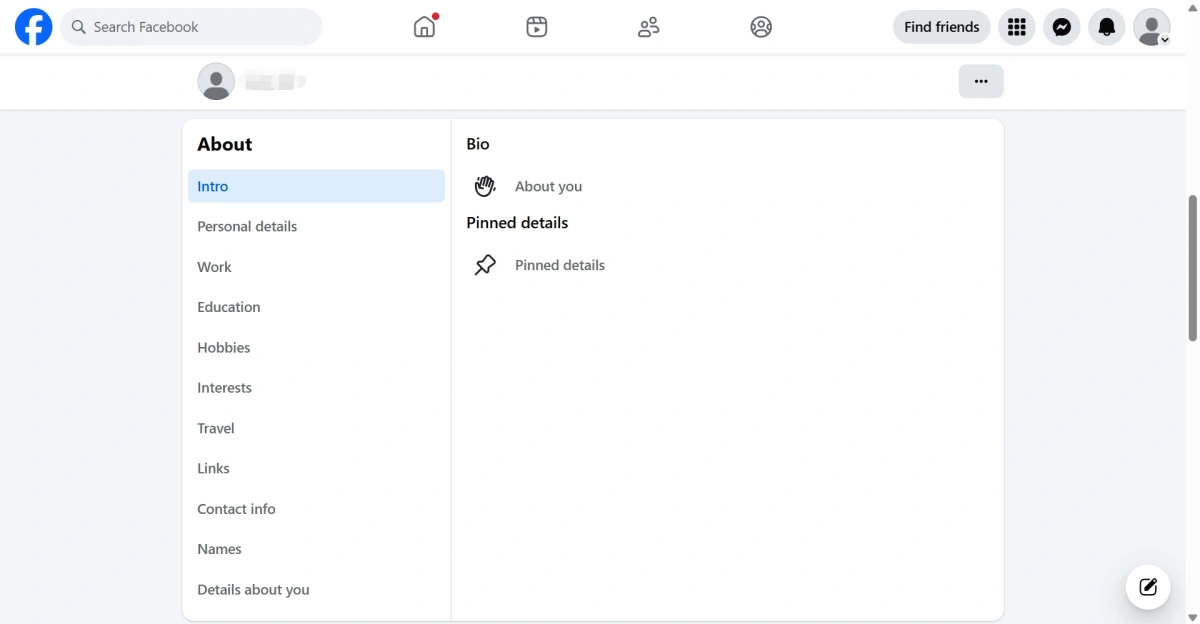Open the Contact info section
Screen dimensions: 1200x624
click(316, 509)
